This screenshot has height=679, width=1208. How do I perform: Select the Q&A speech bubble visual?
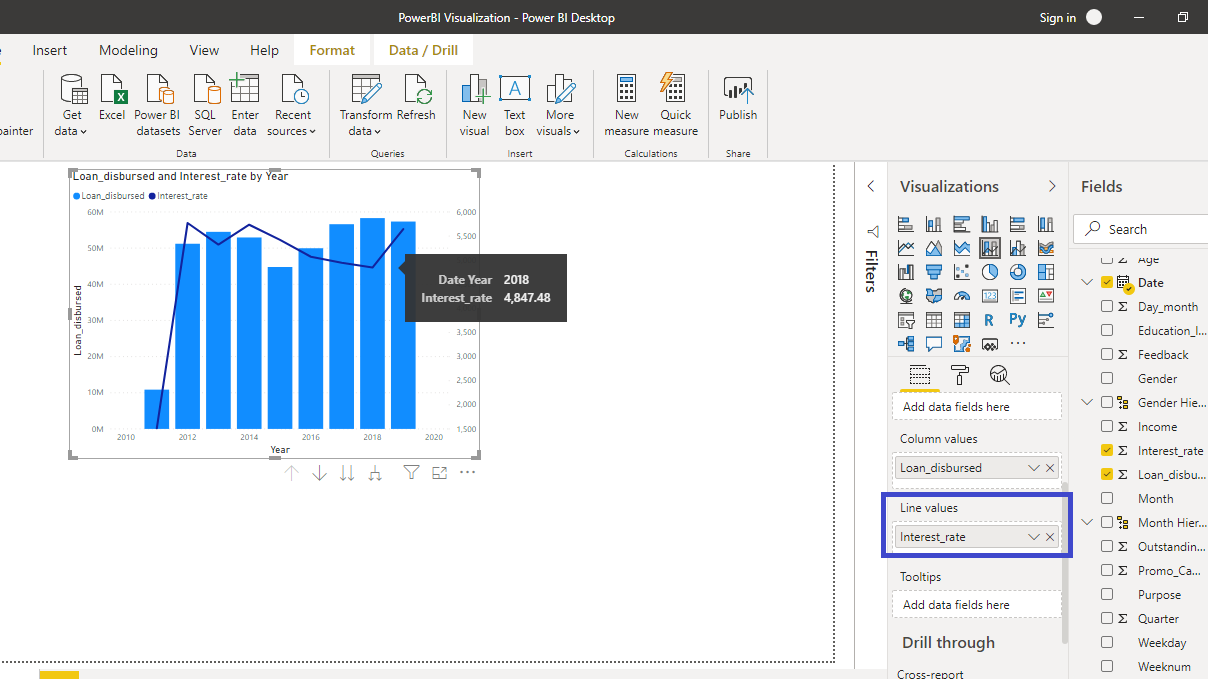(x=934, y=344)
